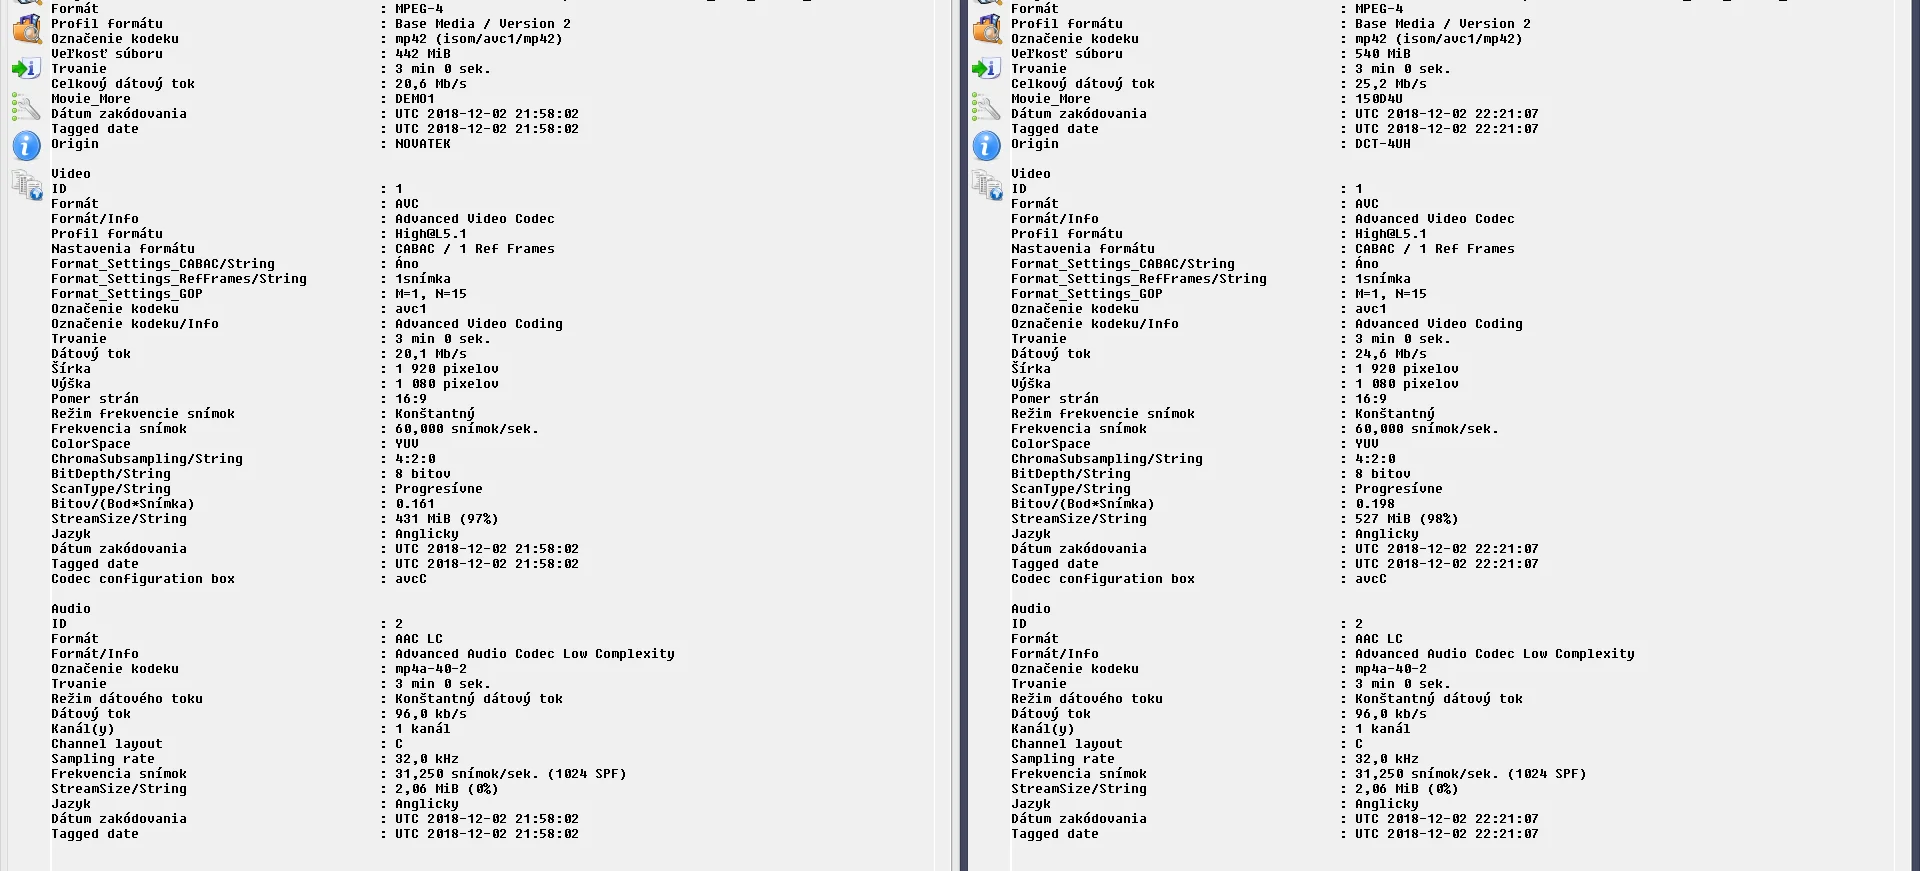Click the 442 MiB file size value
The image size is (1920, 871).
pyautogui.click(x=422, y=54)
